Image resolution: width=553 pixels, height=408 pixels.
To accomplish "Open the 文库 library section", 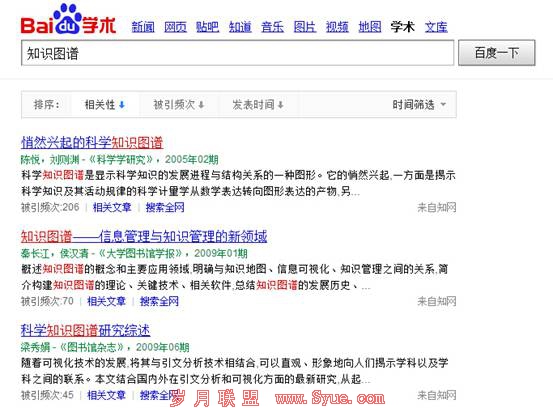I will click(436, 27).
